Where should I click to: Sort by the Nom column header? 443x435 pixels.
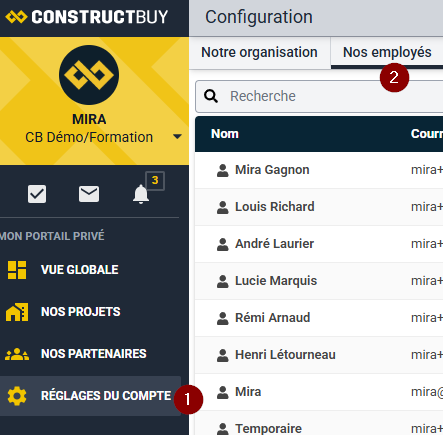pos(225,134)
